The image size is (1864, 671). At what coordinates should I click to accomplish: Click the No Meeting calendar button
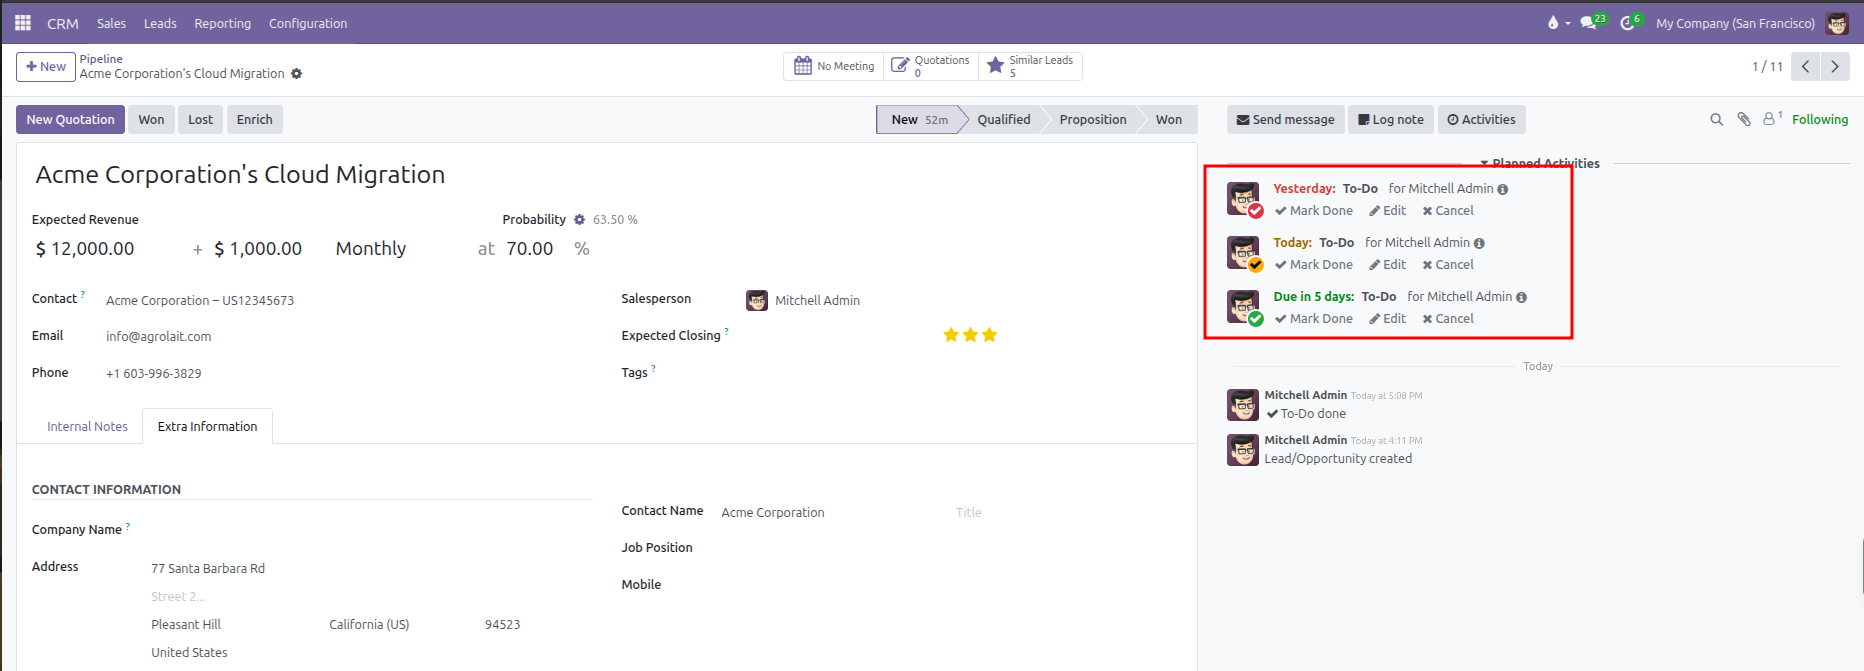coord(833,66)
